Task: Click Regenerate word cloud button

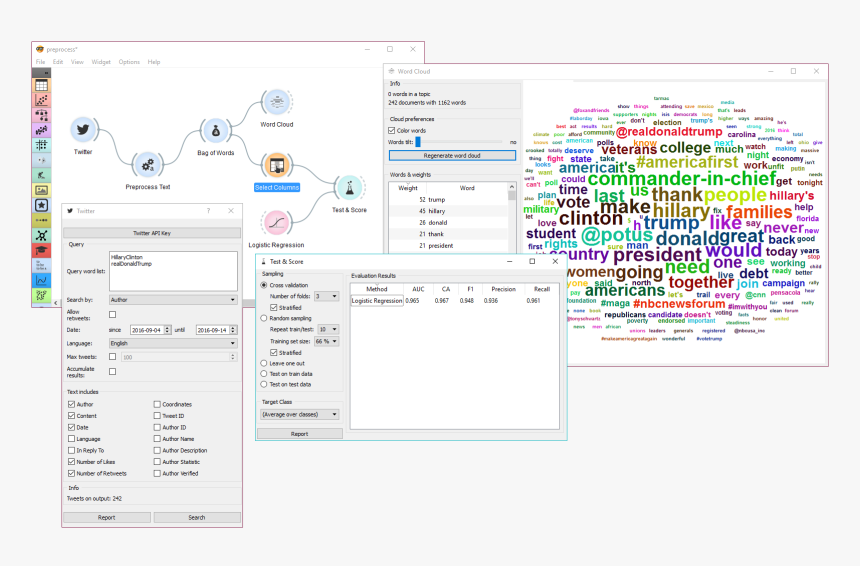Action: click(452, 156)
